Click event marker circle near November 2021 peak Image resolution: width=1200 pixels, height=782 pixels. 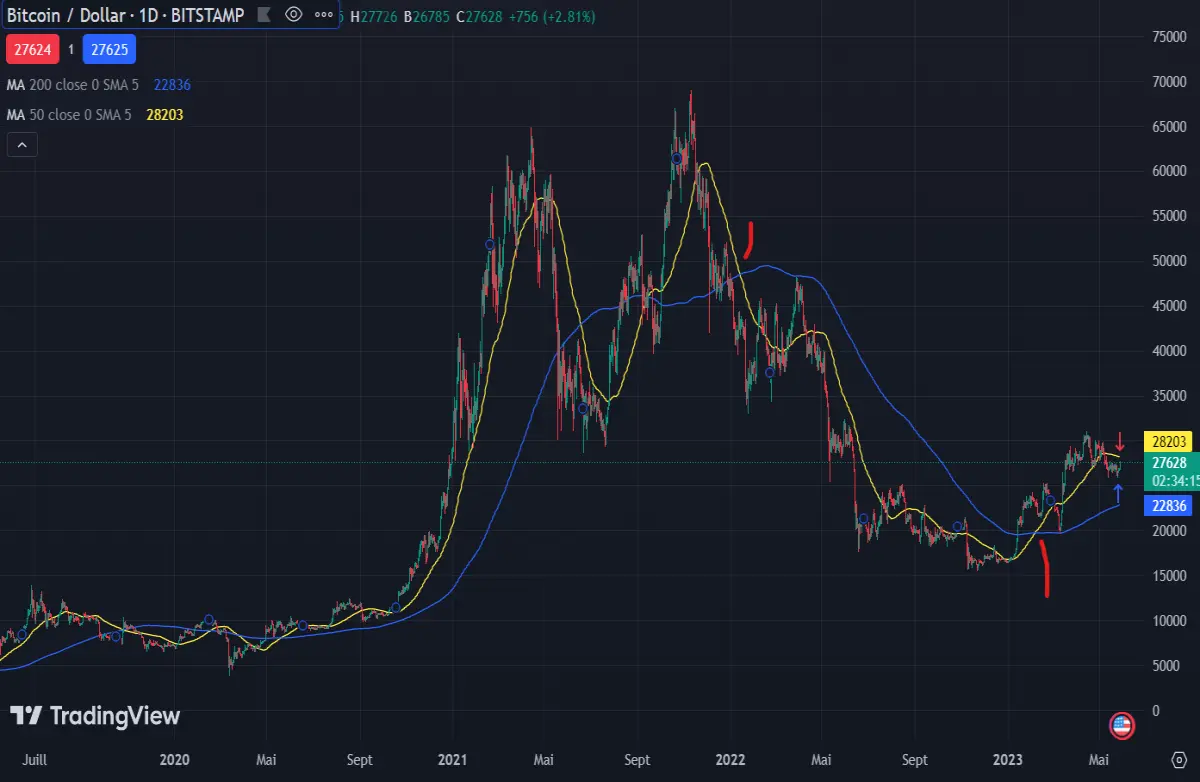(x=677, y=158)
